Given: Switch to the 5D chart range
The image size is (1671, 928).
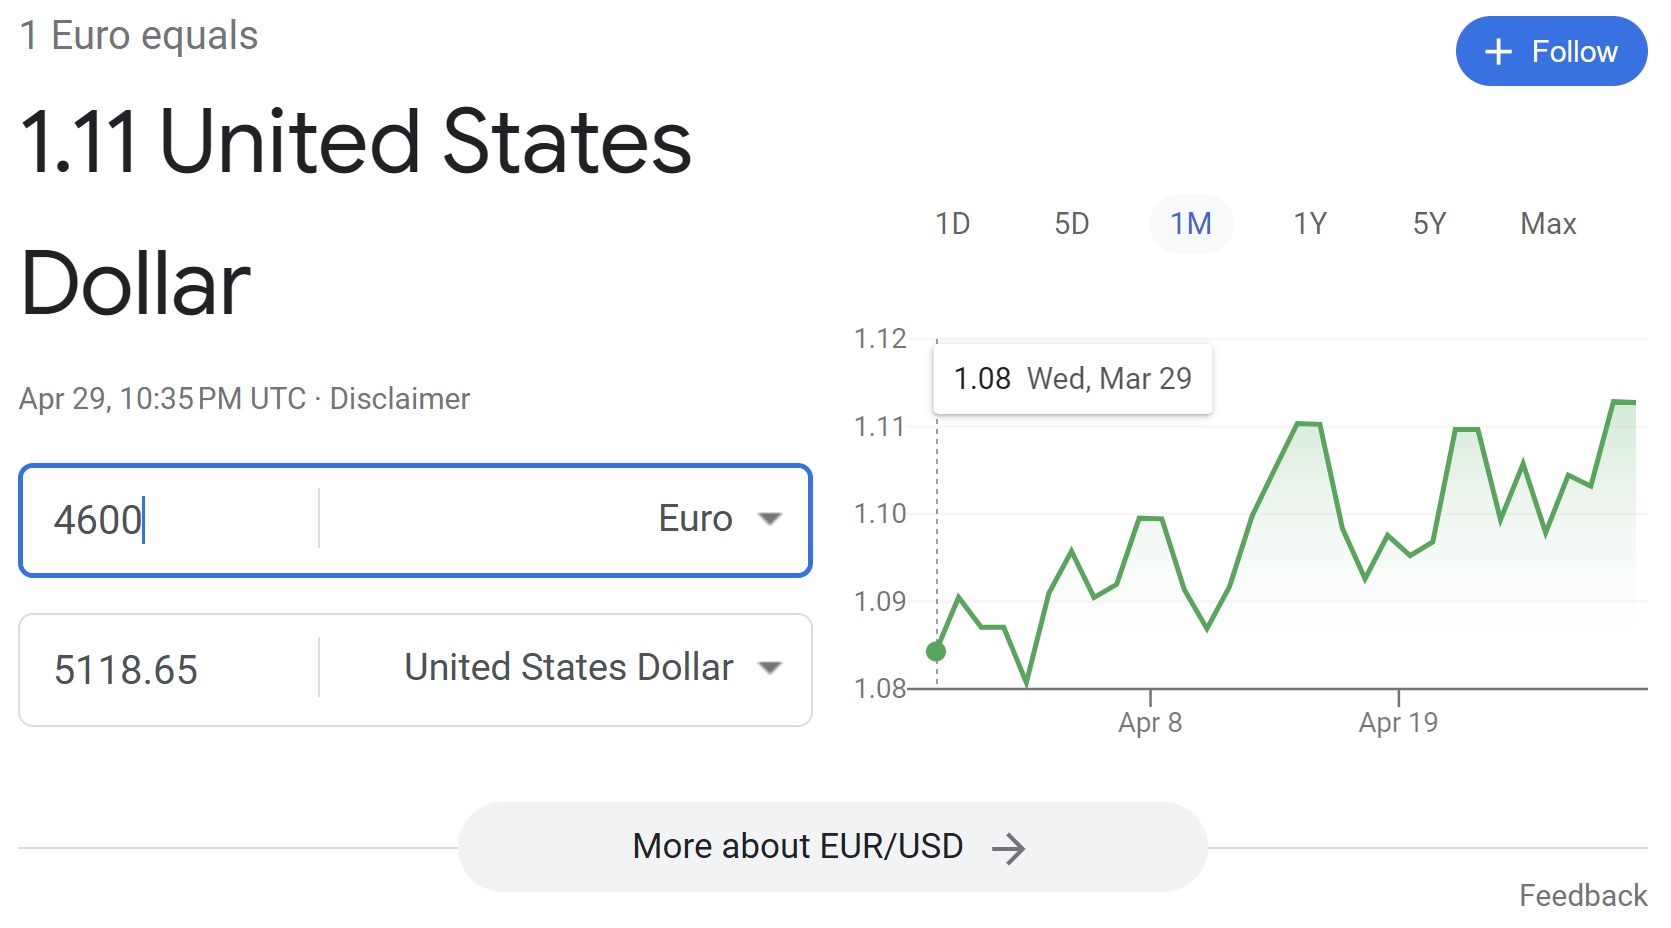Looking at the screenshot, I should [x=1071, y=224].
